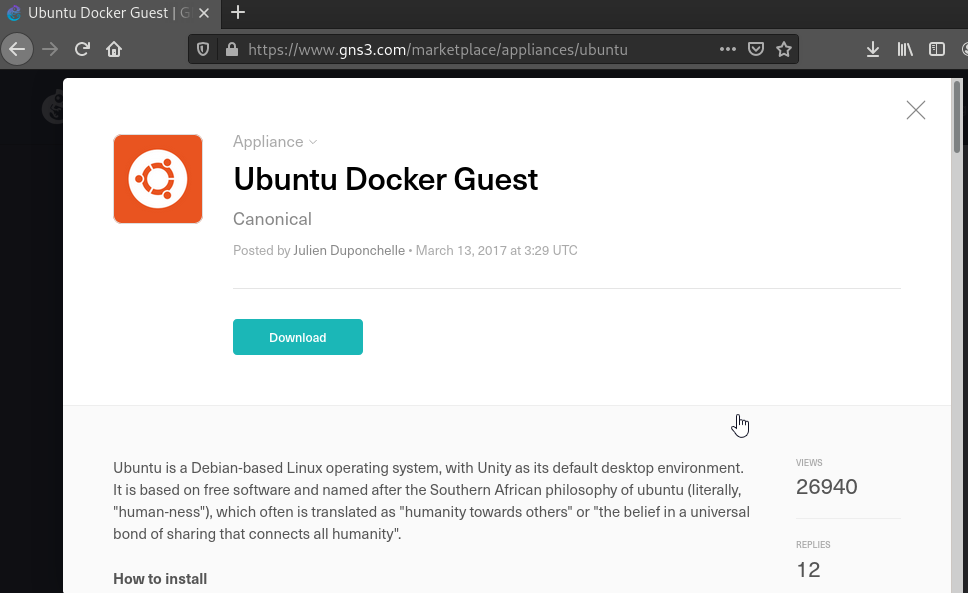
Task: Click the Ubuntu logo thumbnail
Action: tap(158, 179)
